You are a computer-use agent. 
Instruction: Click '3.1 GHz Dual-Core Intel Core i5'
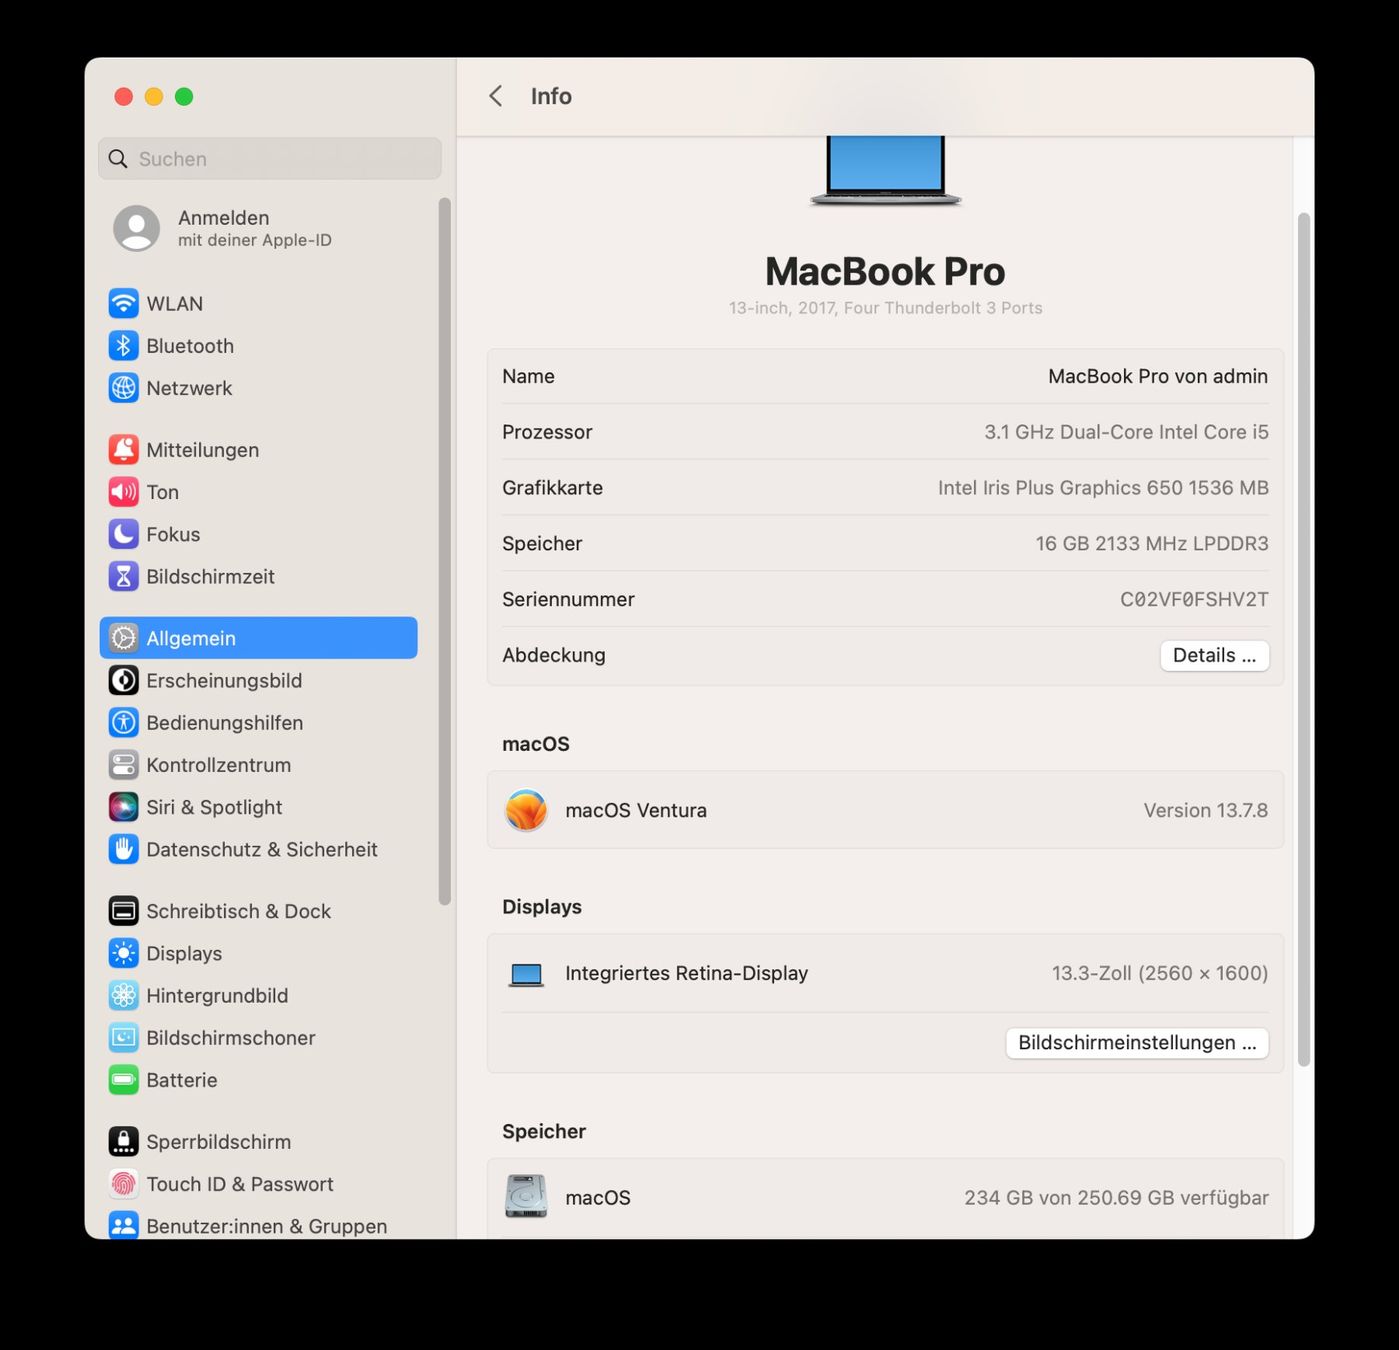1126,432
